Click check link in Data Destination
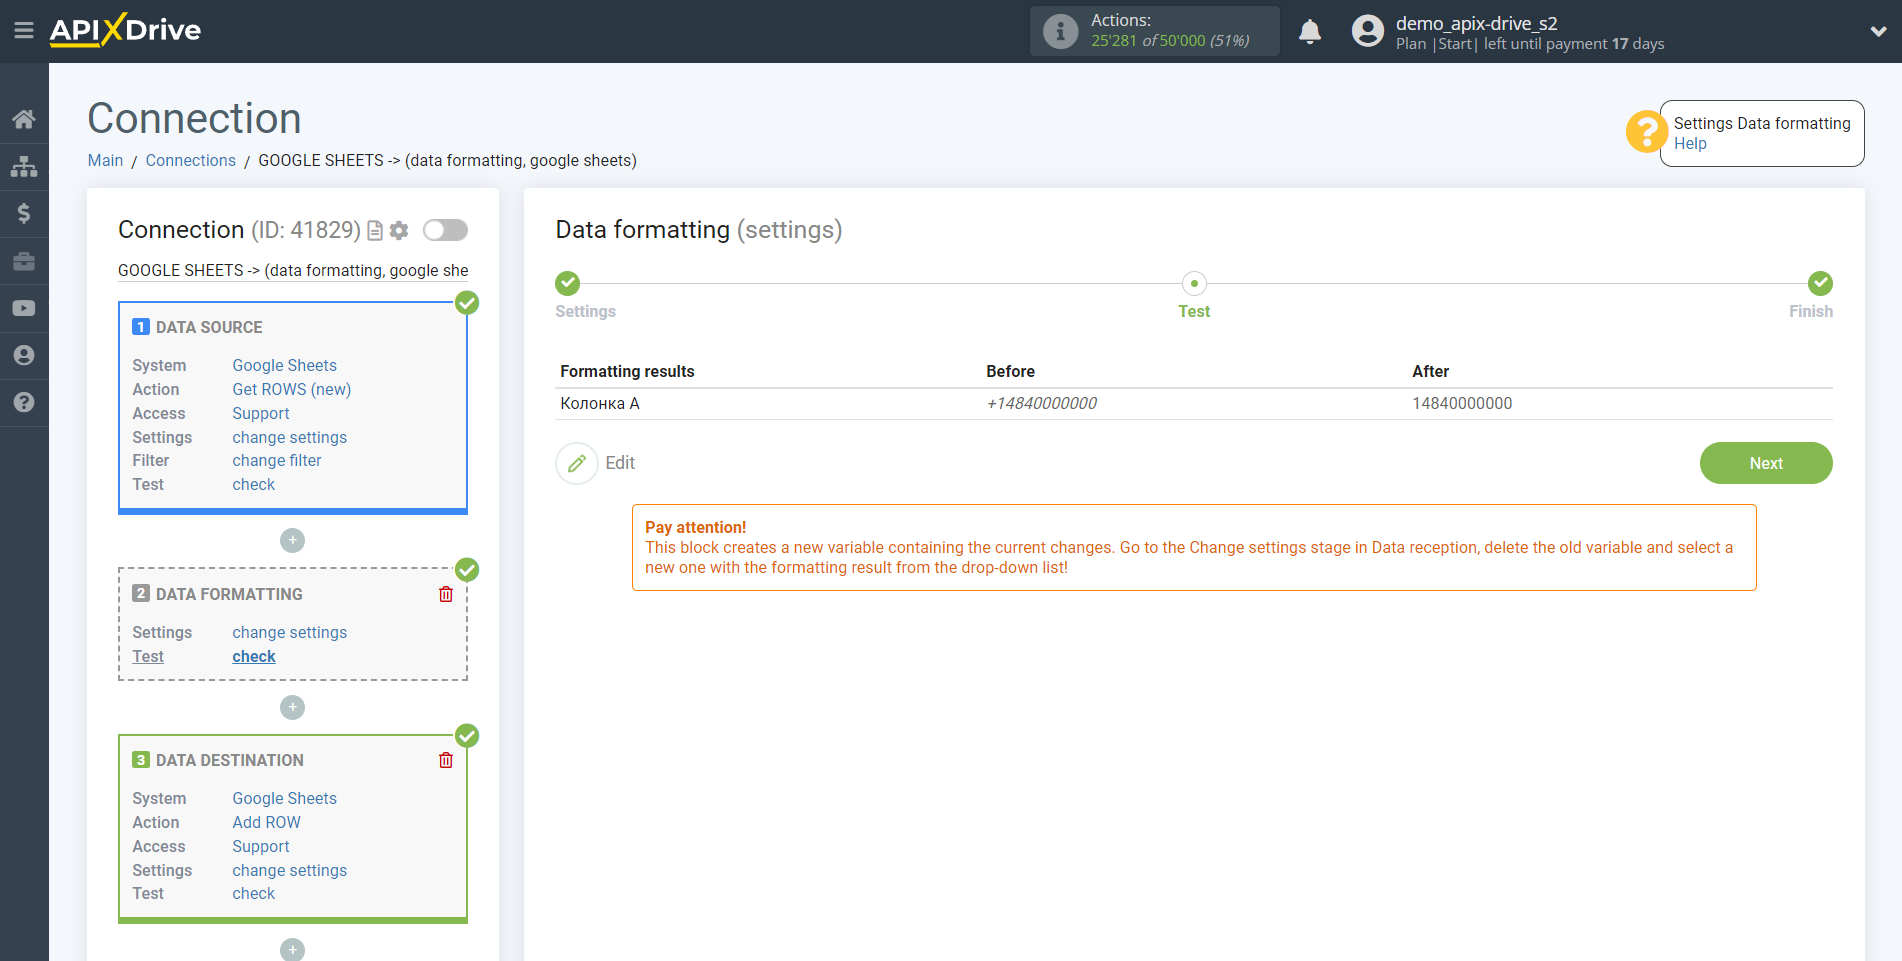Image resolution: width=1902 pixels, height=961 pixels. [x=254, y=893]
